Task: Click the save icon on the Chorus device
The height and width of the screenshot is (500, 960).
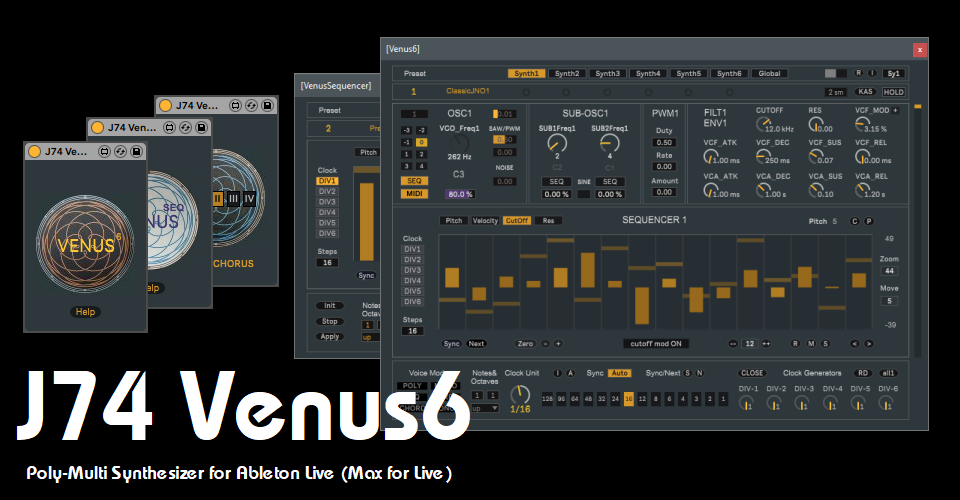Action: pos(267,105)
